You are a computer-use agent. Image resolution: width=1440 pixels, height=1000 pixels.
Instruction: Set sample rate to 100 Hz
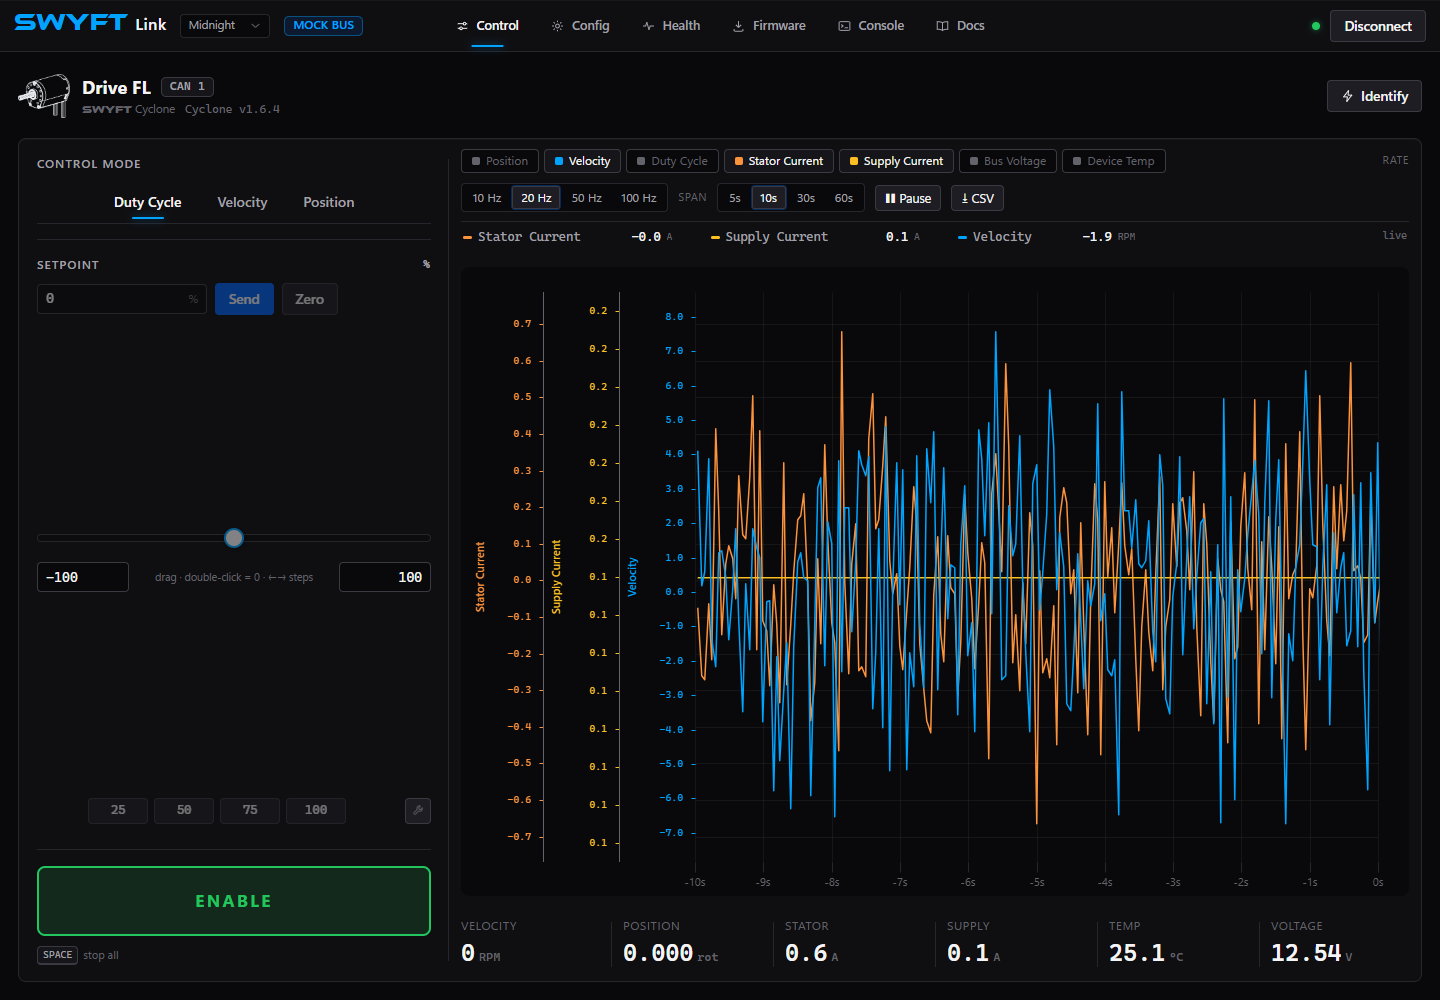638,198
